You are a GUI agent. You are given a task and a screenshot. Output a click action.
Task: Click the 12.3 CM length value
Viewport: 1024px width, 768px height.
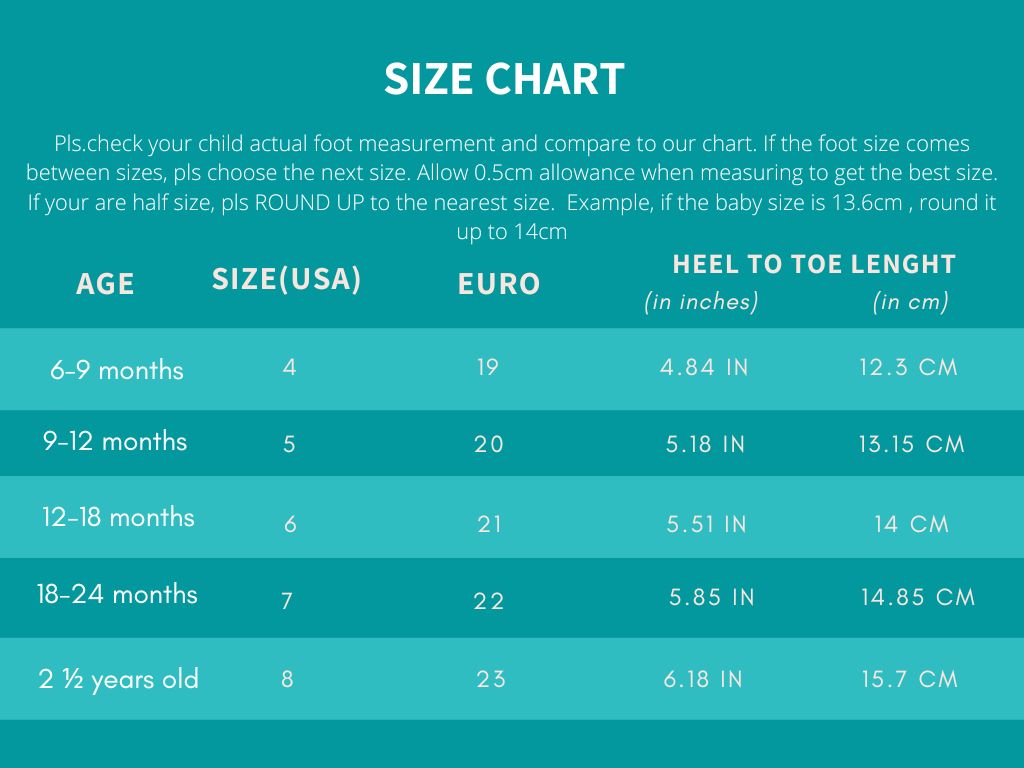pyautogui.click(x=908, y=367)
